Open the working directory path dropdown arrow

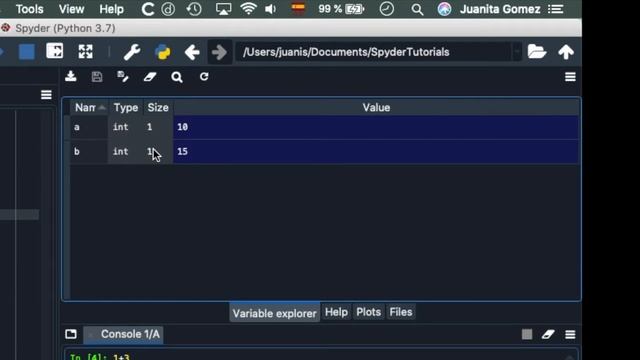pyautogui.click(x=517, y=52)
